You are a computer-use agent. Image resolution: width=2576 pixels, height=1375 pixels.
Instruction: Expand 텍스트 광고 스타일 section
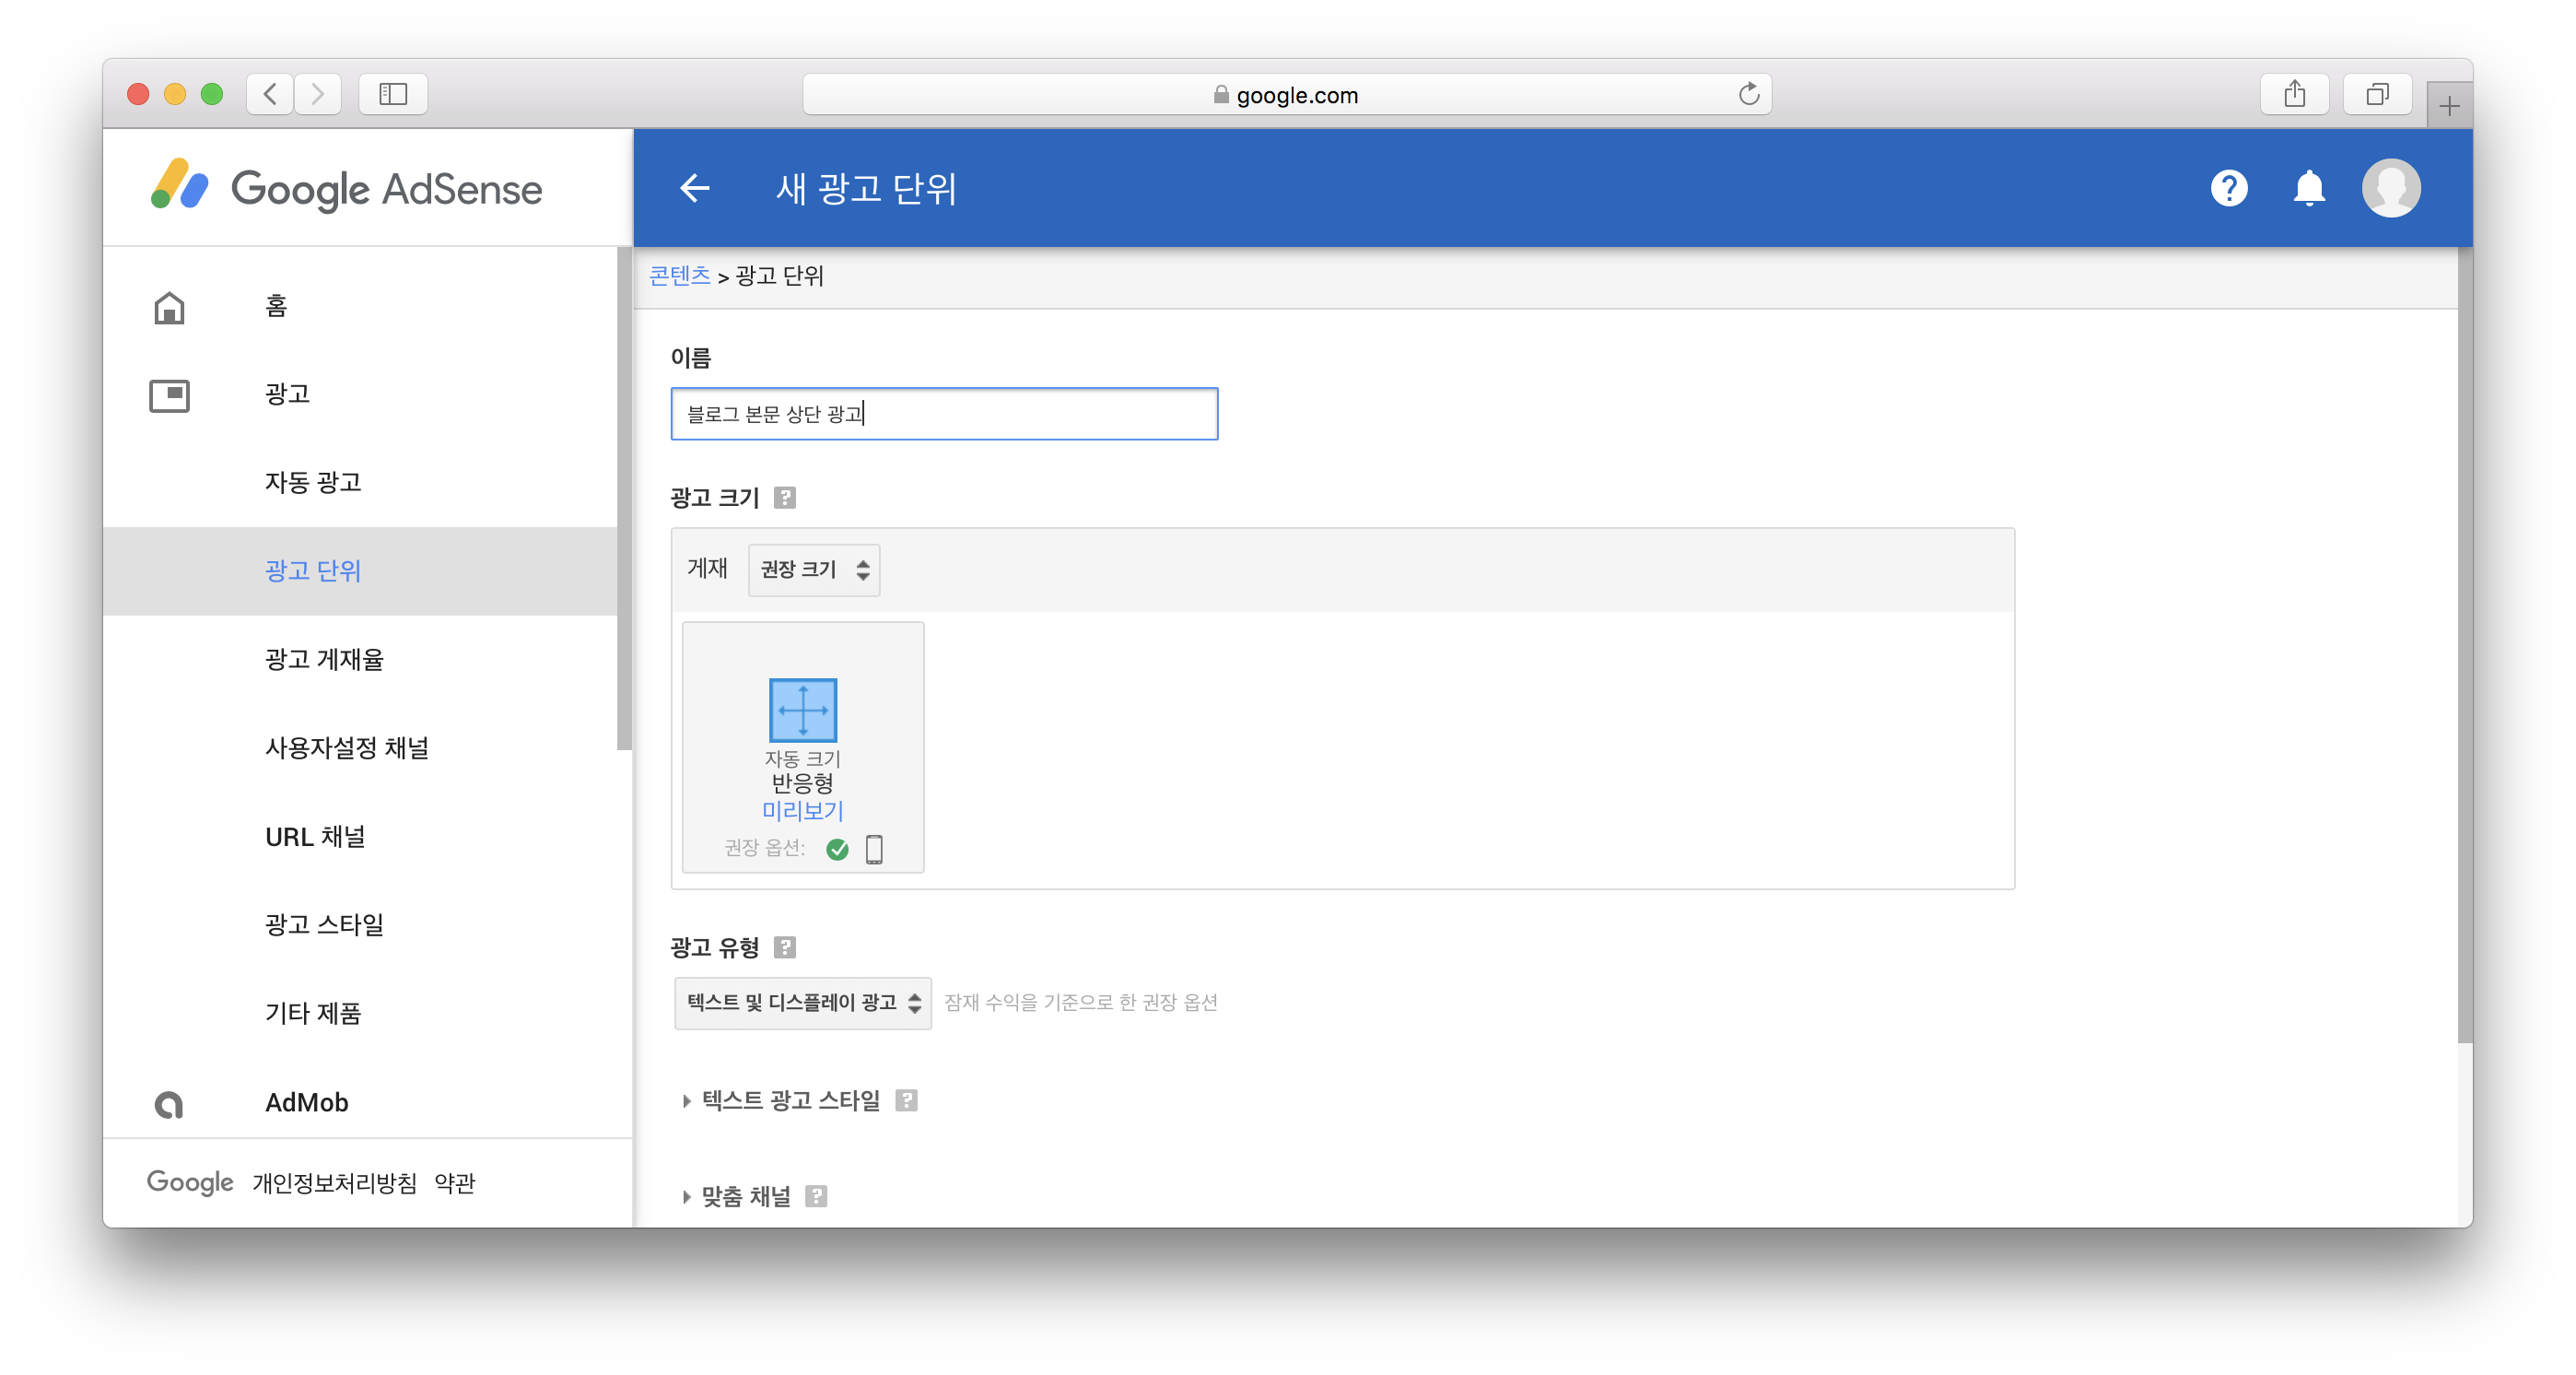pyautogui.click(x=790, y=1100)
